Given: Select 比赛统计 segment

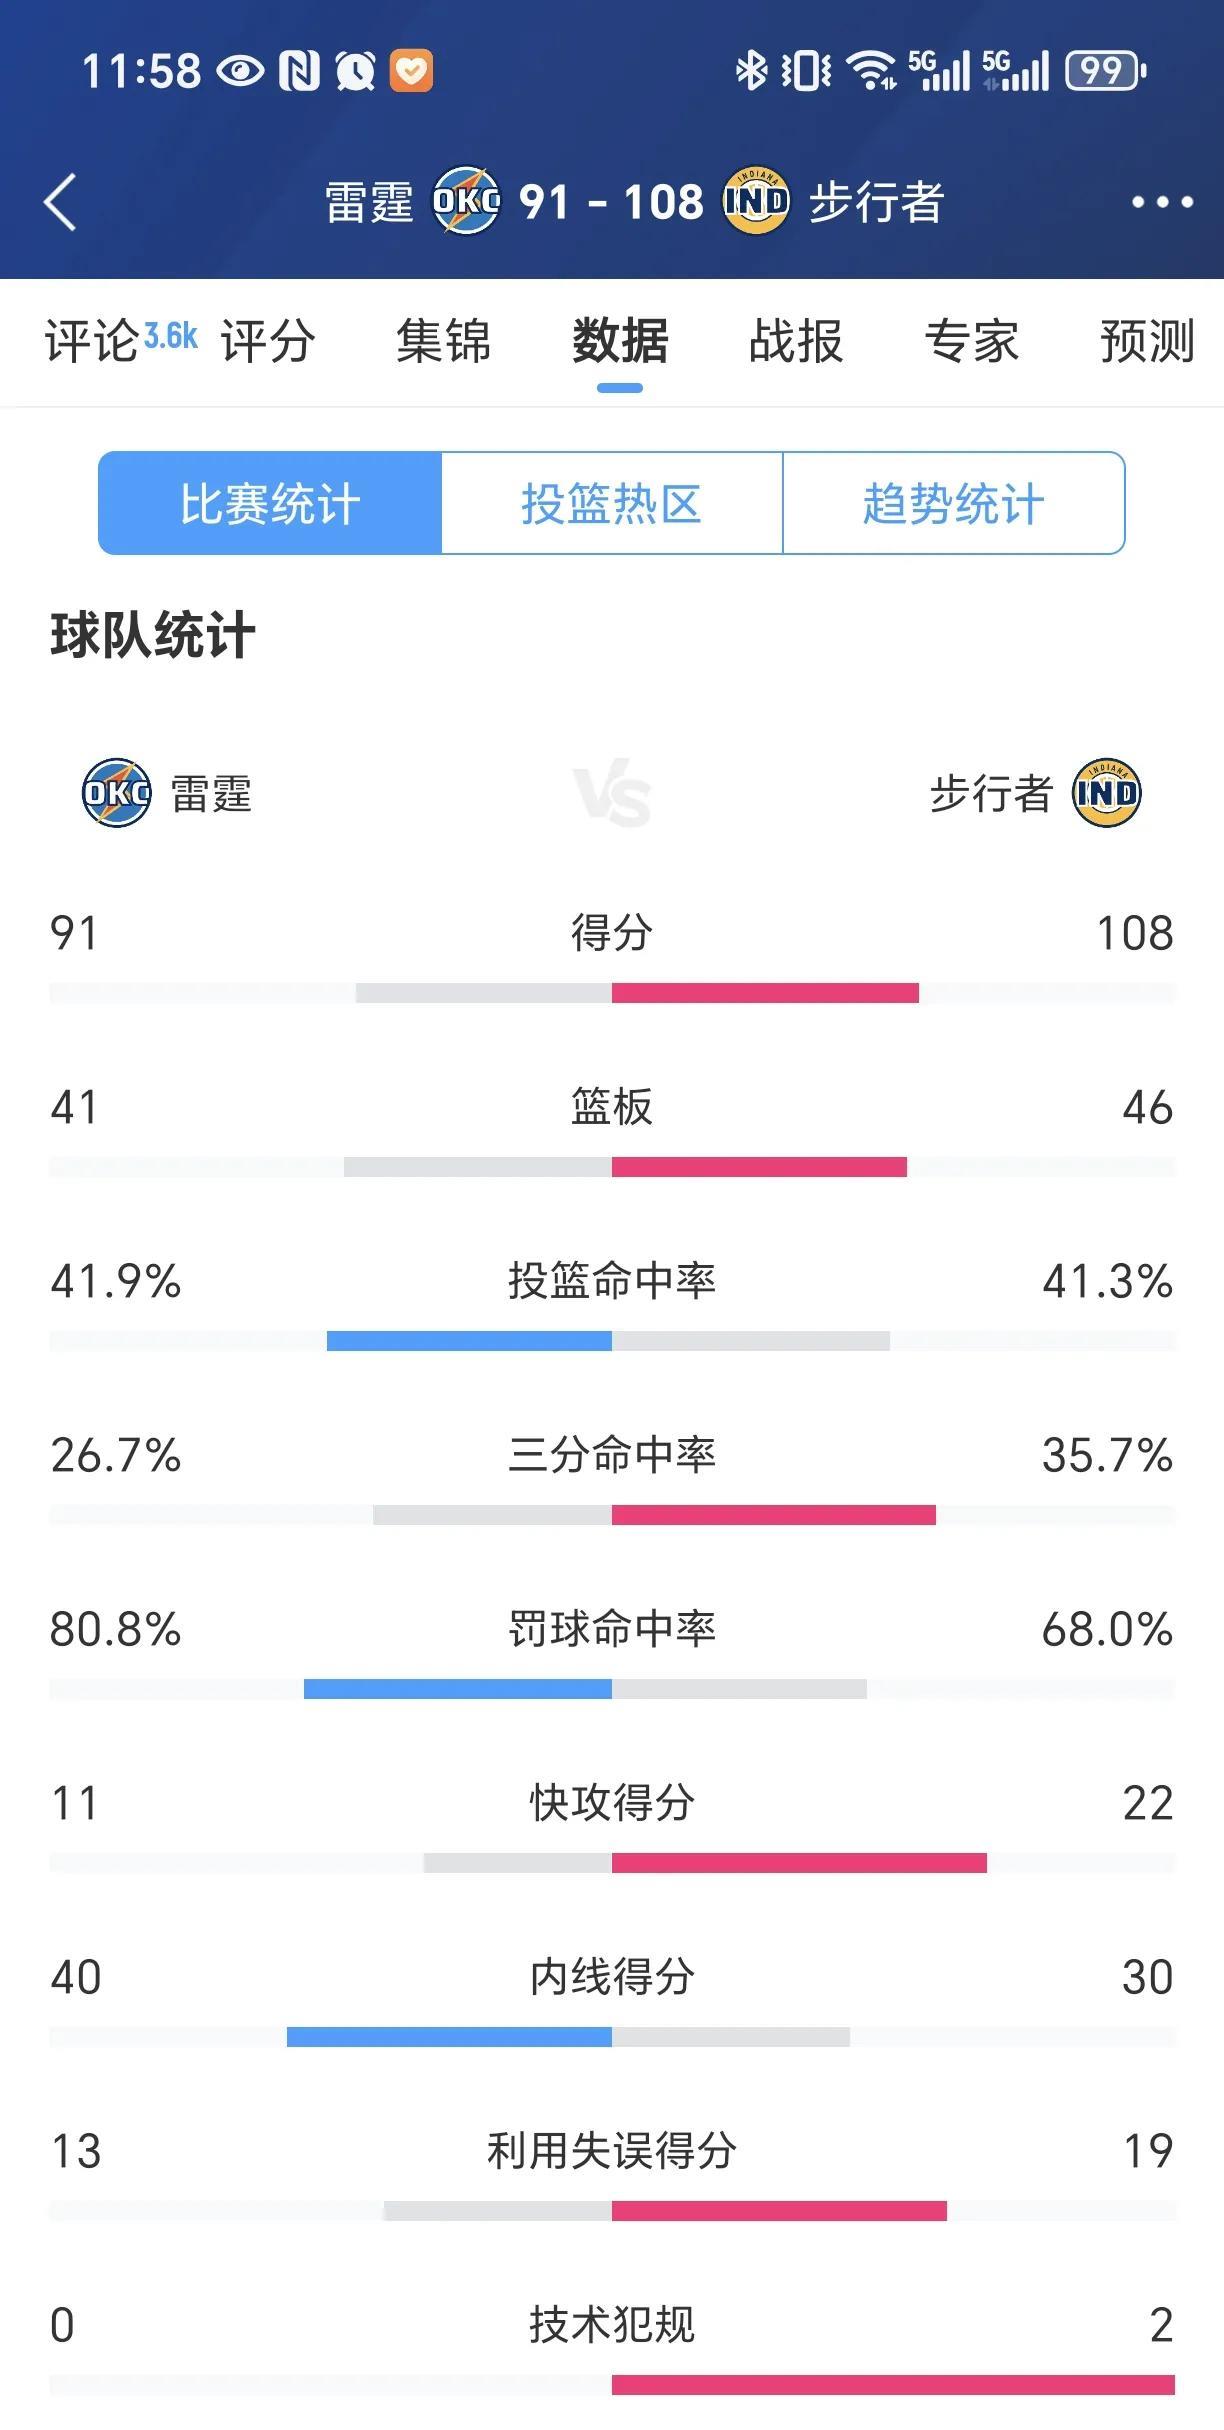Looking at the screenshot, I should [x=270, y=503].
